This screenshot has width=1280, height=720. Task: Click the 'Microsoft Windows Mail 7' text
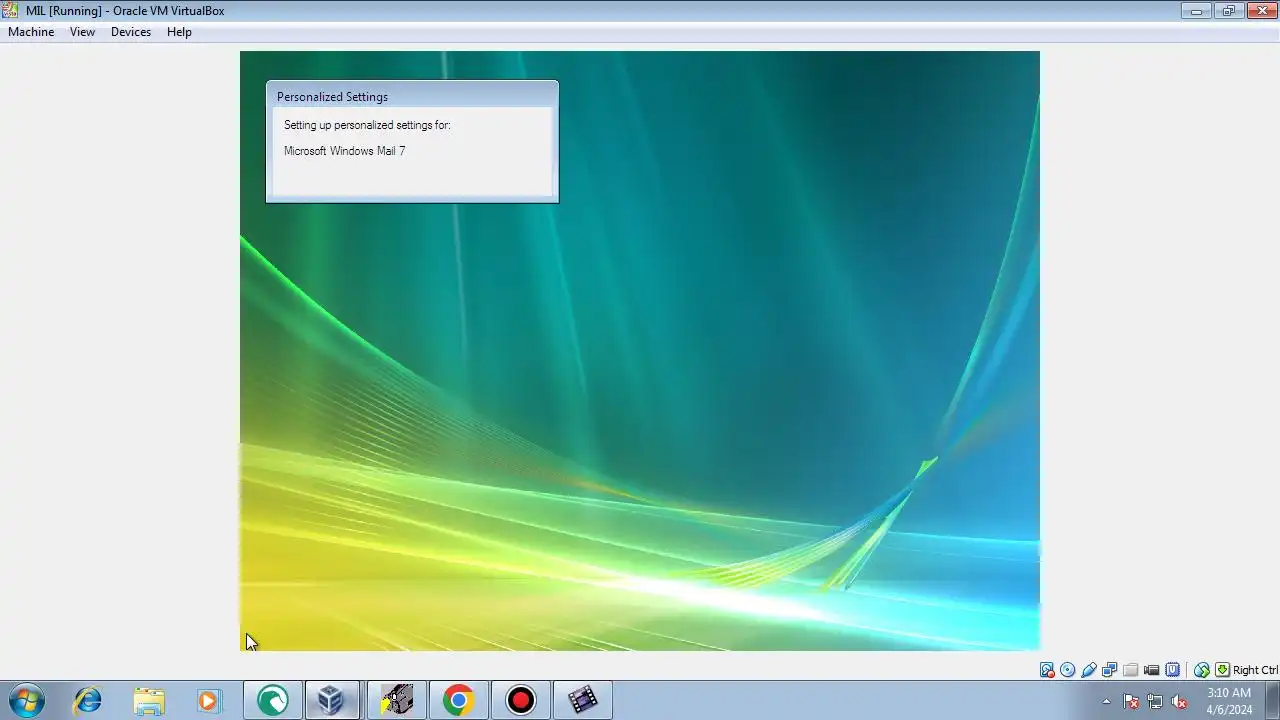[x=344, y=151]
